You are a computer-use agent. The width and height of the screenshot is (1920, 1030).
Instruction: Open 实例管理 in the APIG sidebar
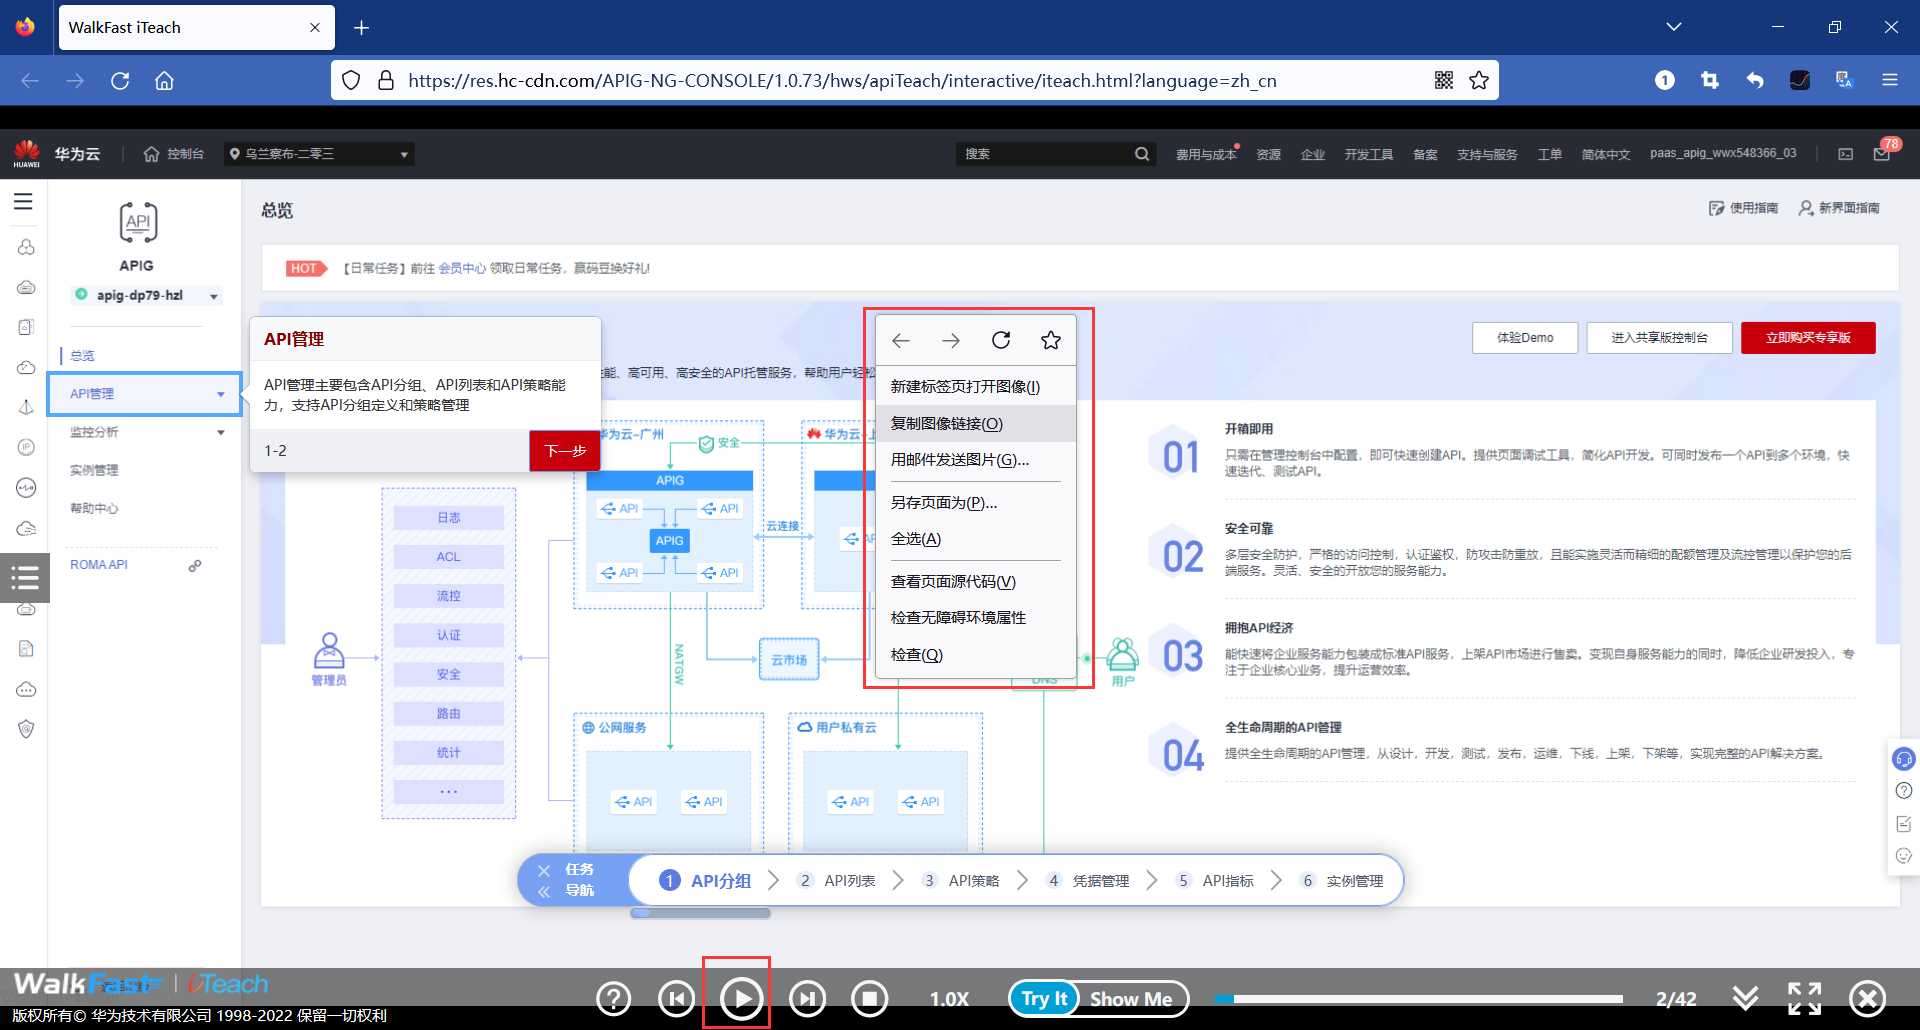pyautogui.click(x=94, y=470)
